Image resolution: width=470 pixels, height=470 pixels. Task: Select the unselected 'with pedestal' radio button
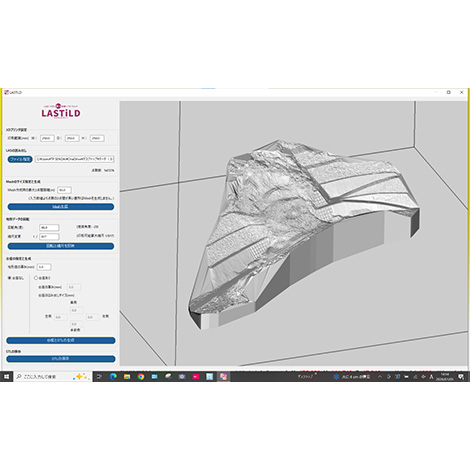36,278
